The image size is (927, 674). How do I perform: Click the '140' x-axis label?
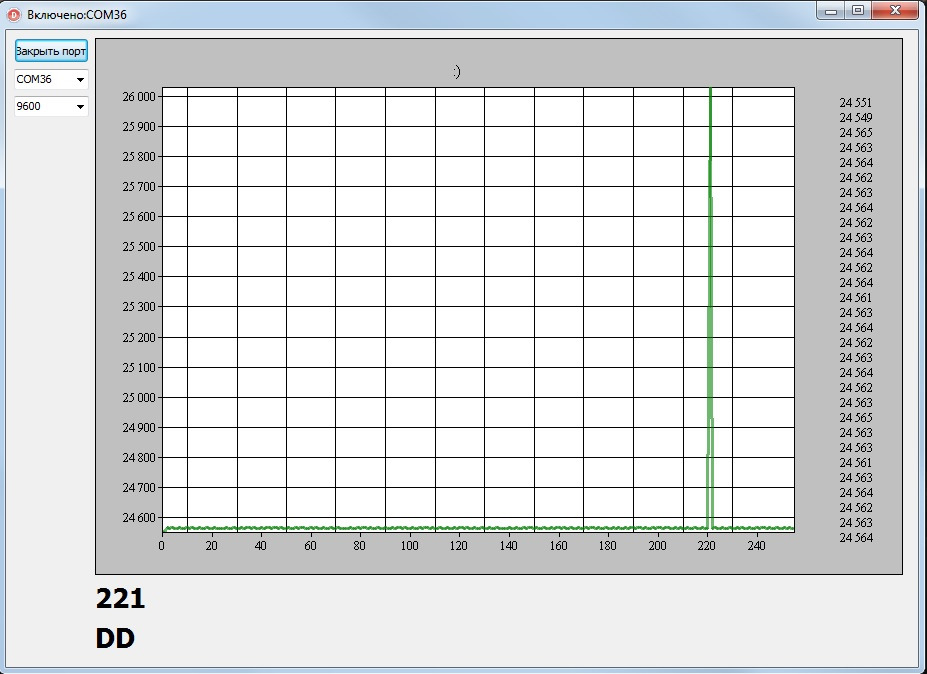click(x=508, y=546)
